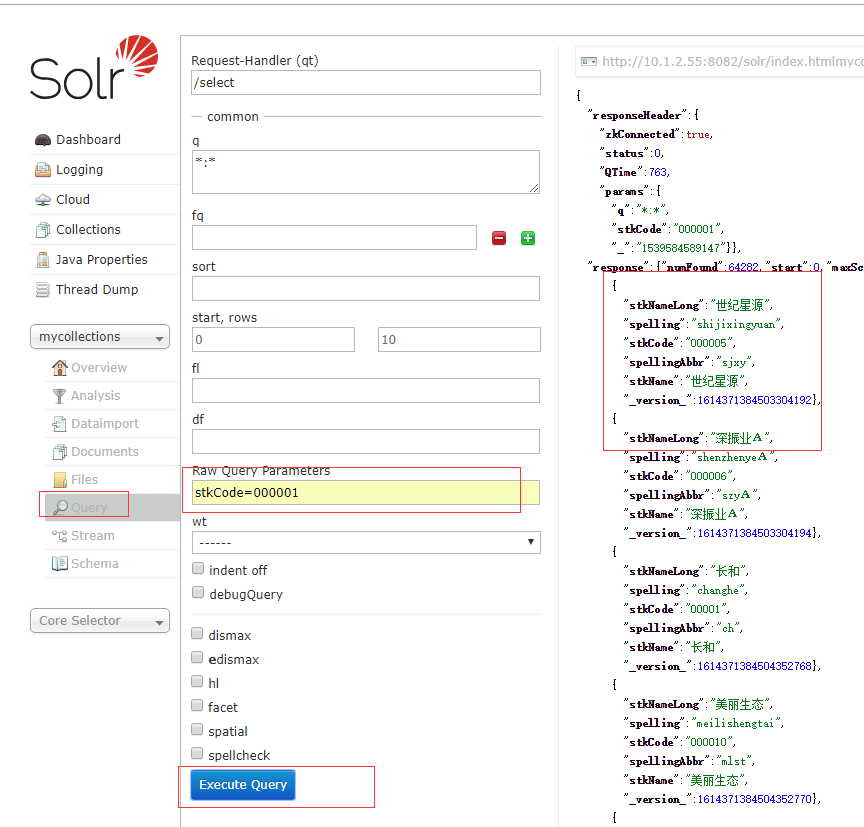Toggle the indent off checkbox
The image size is (864, 827).
[x=198, y=569]
